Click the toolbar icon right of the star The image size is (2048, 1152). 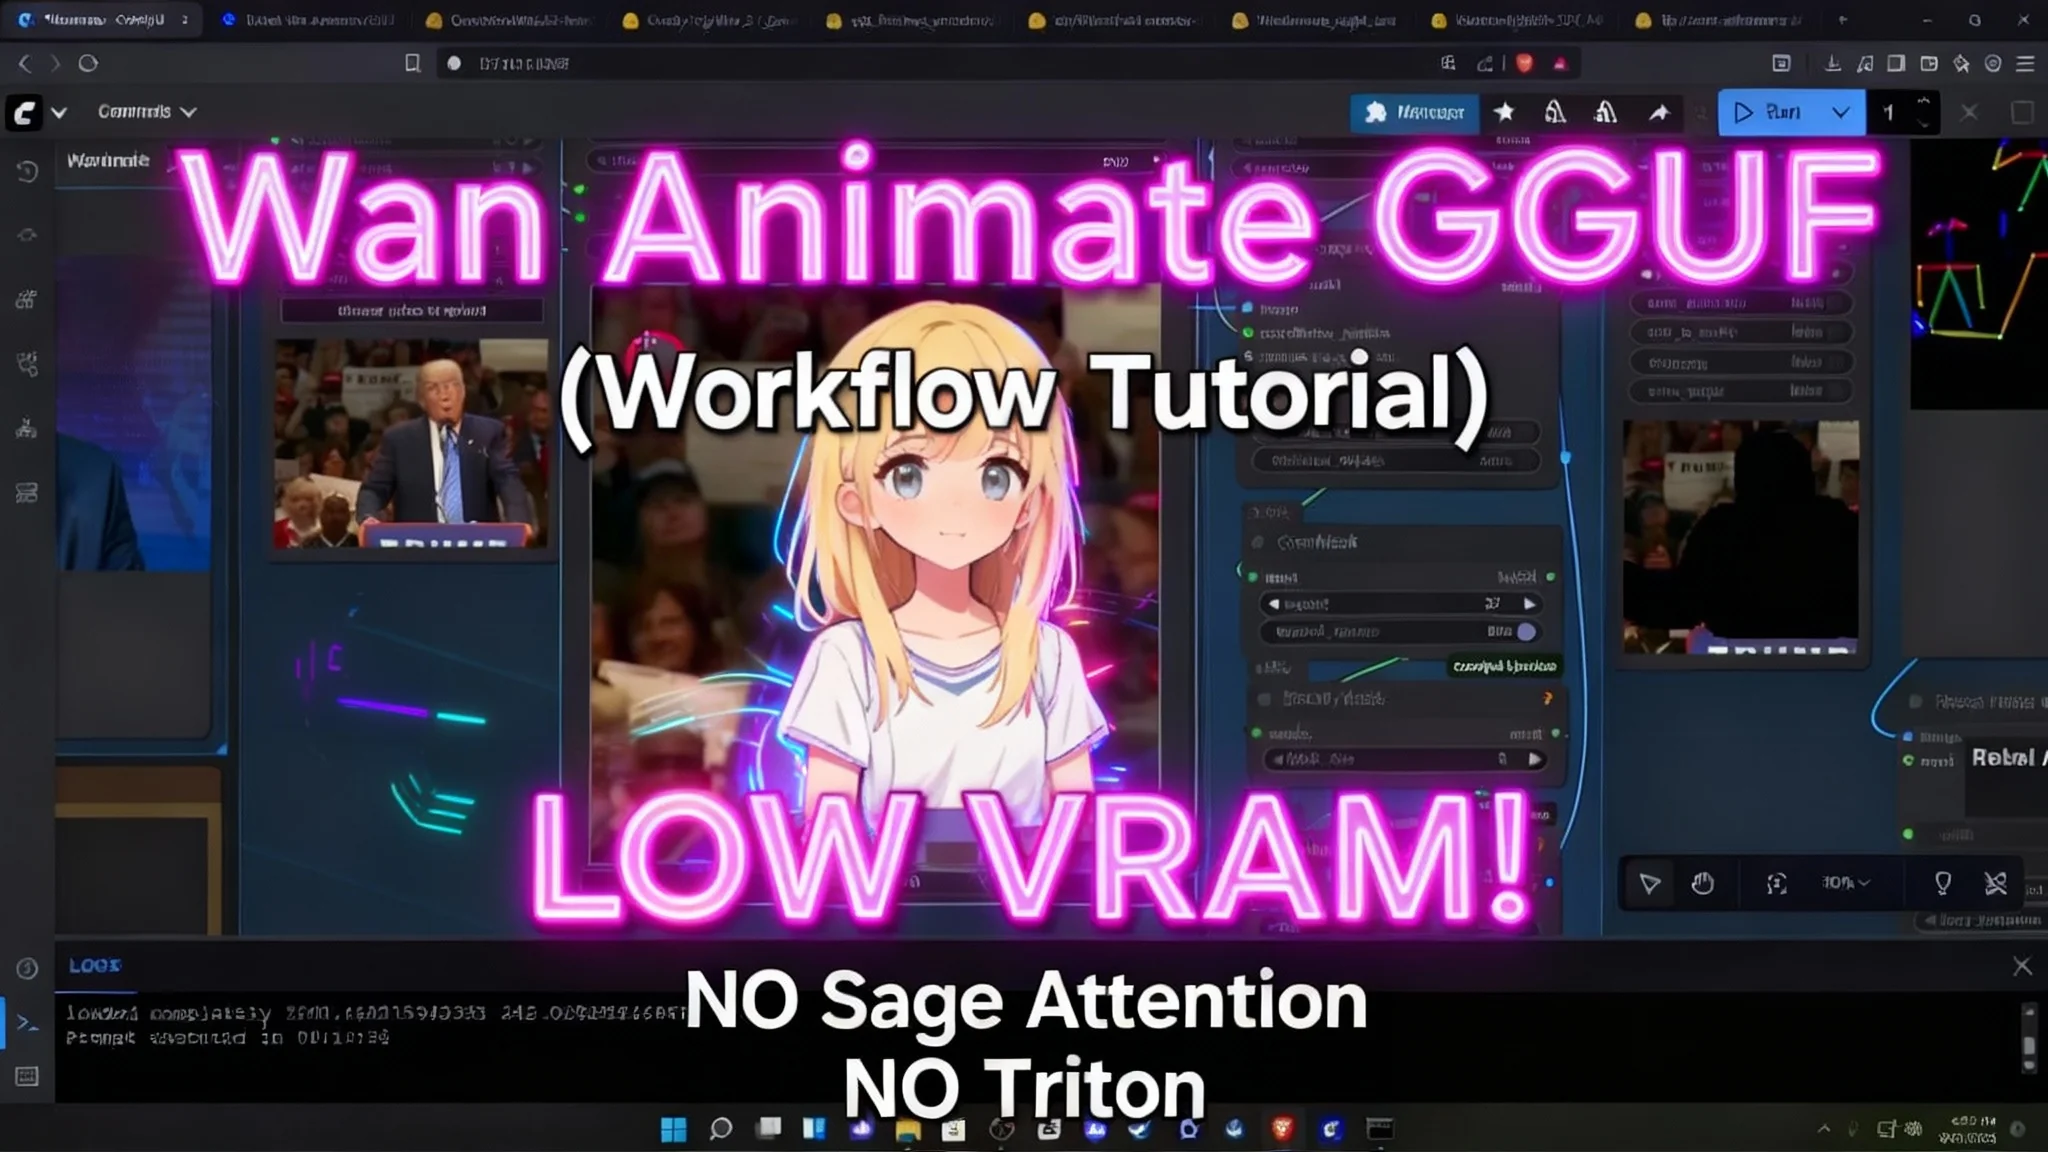point(1555,112)
